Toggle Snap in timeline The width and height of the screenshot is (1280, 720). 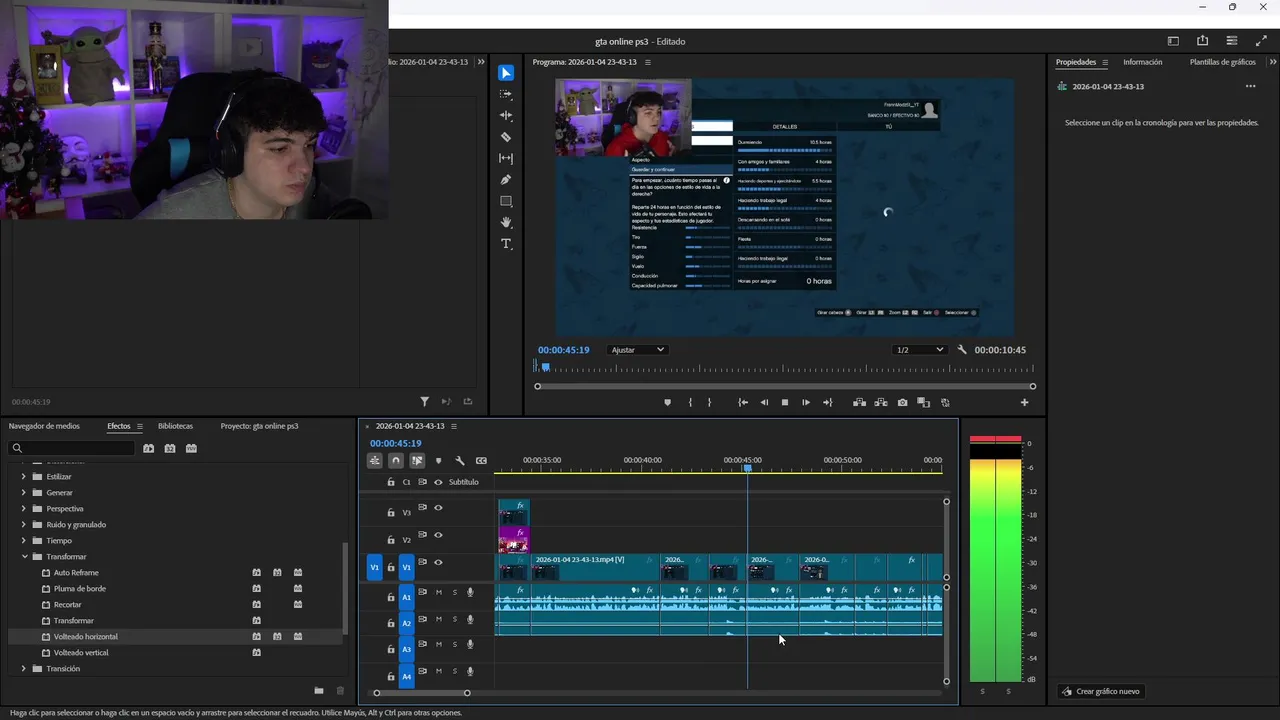(x=396, y=461)
